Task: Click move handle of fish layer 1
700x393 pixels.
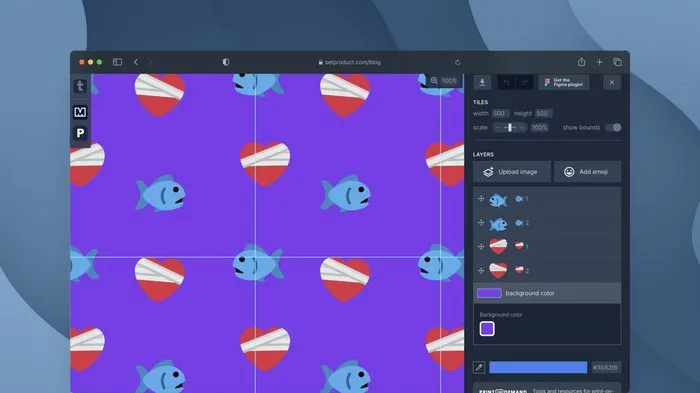Action: pyautogui.click(x=481, y=199)
